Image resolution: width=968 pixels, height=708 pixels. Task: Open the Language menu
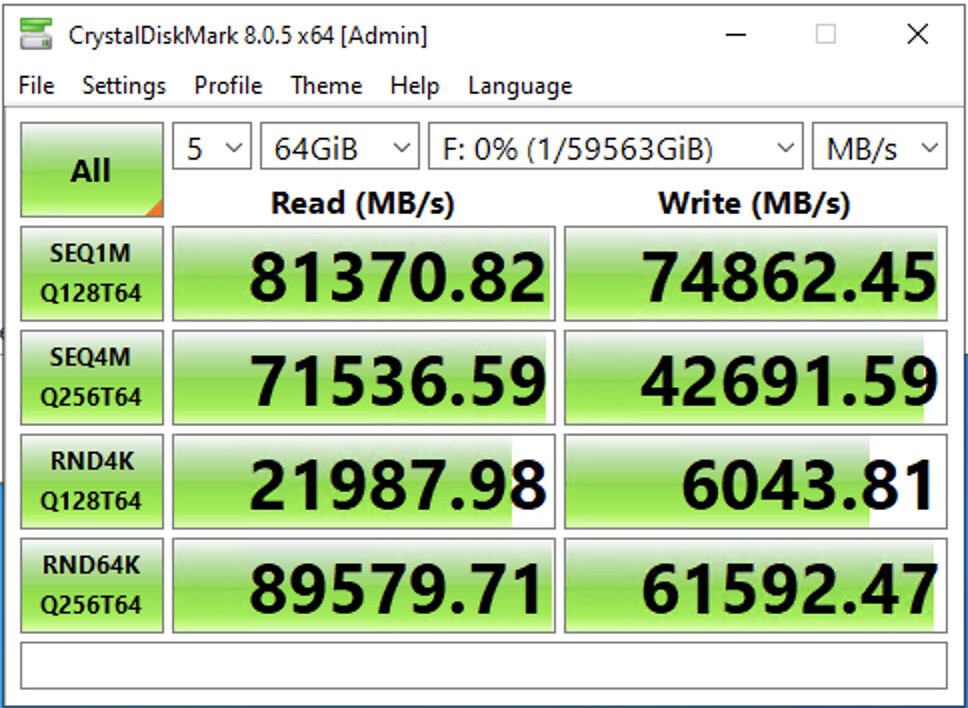coord(519,86)
